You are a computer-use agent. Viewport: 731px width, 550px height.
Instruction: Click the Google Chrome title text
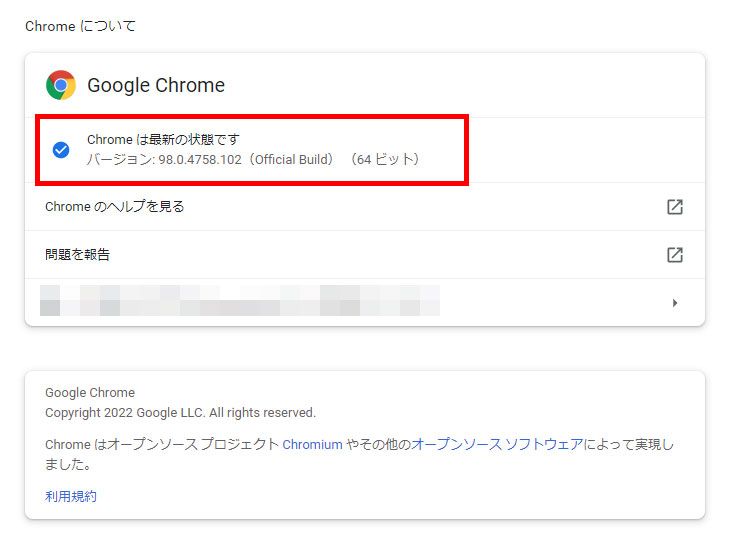click(x=156, y=85)
